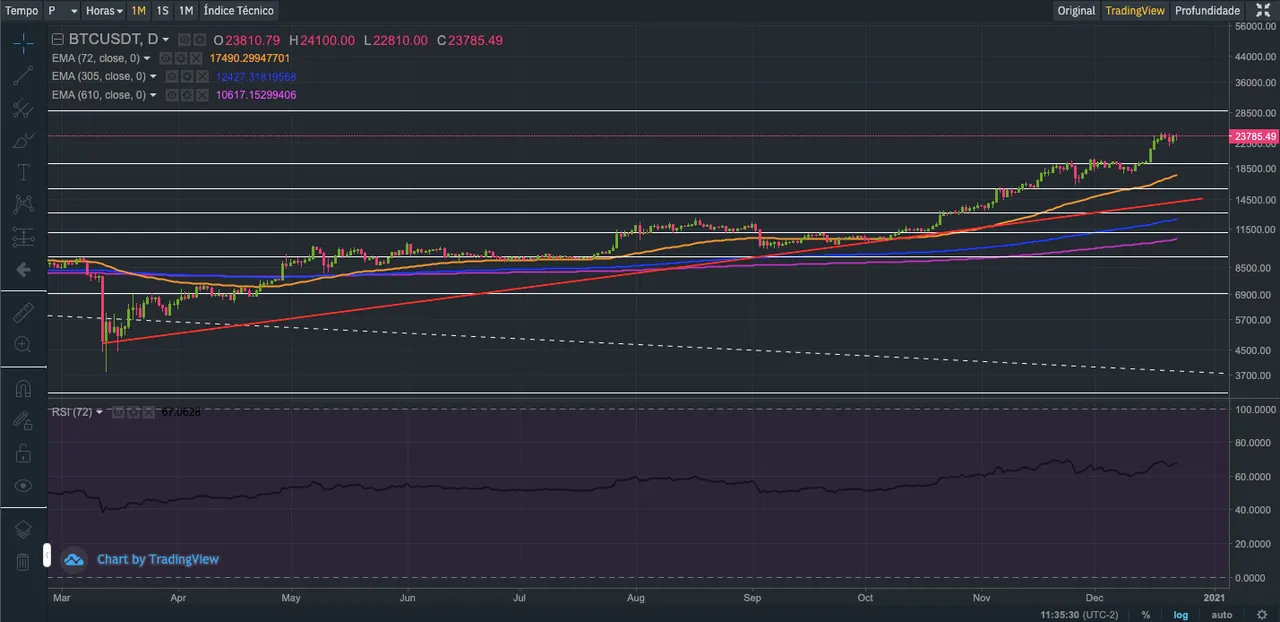Open the Índice Técnico menu
This screenshot has width=1280, height=622.
pyautogui.click(x=238, y=10)
